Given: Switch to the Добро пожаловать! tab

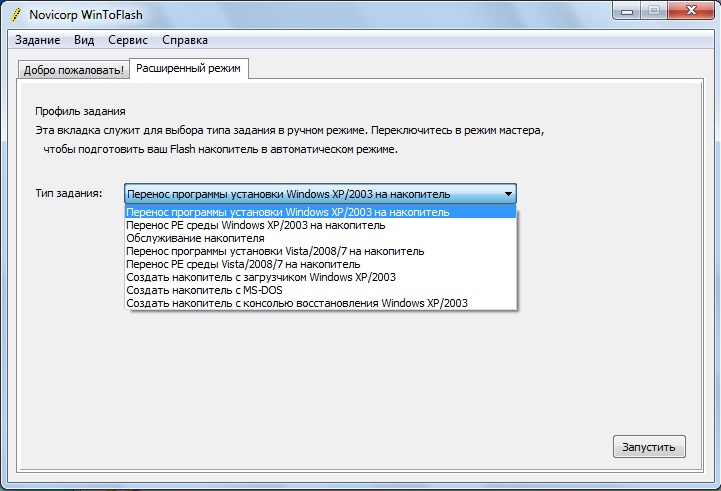Looking at the screenshot, I should [x=74, y=70].
